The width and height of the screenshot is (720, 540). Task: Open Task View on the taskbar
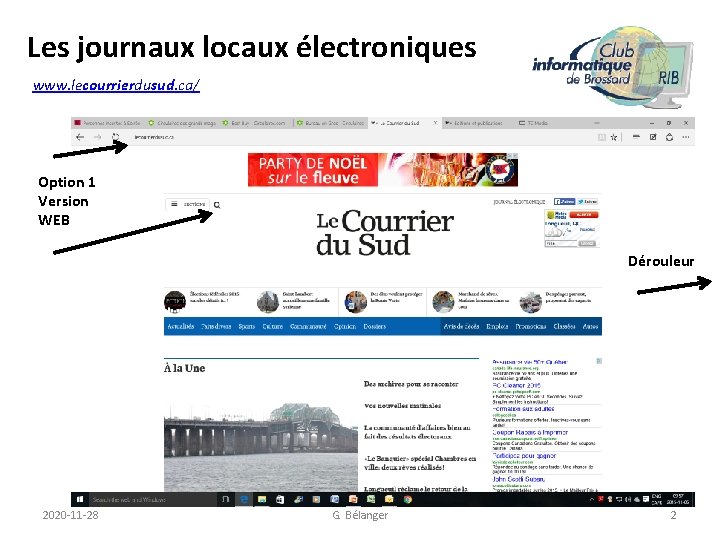pyautogui.click(x=225, y=499)
